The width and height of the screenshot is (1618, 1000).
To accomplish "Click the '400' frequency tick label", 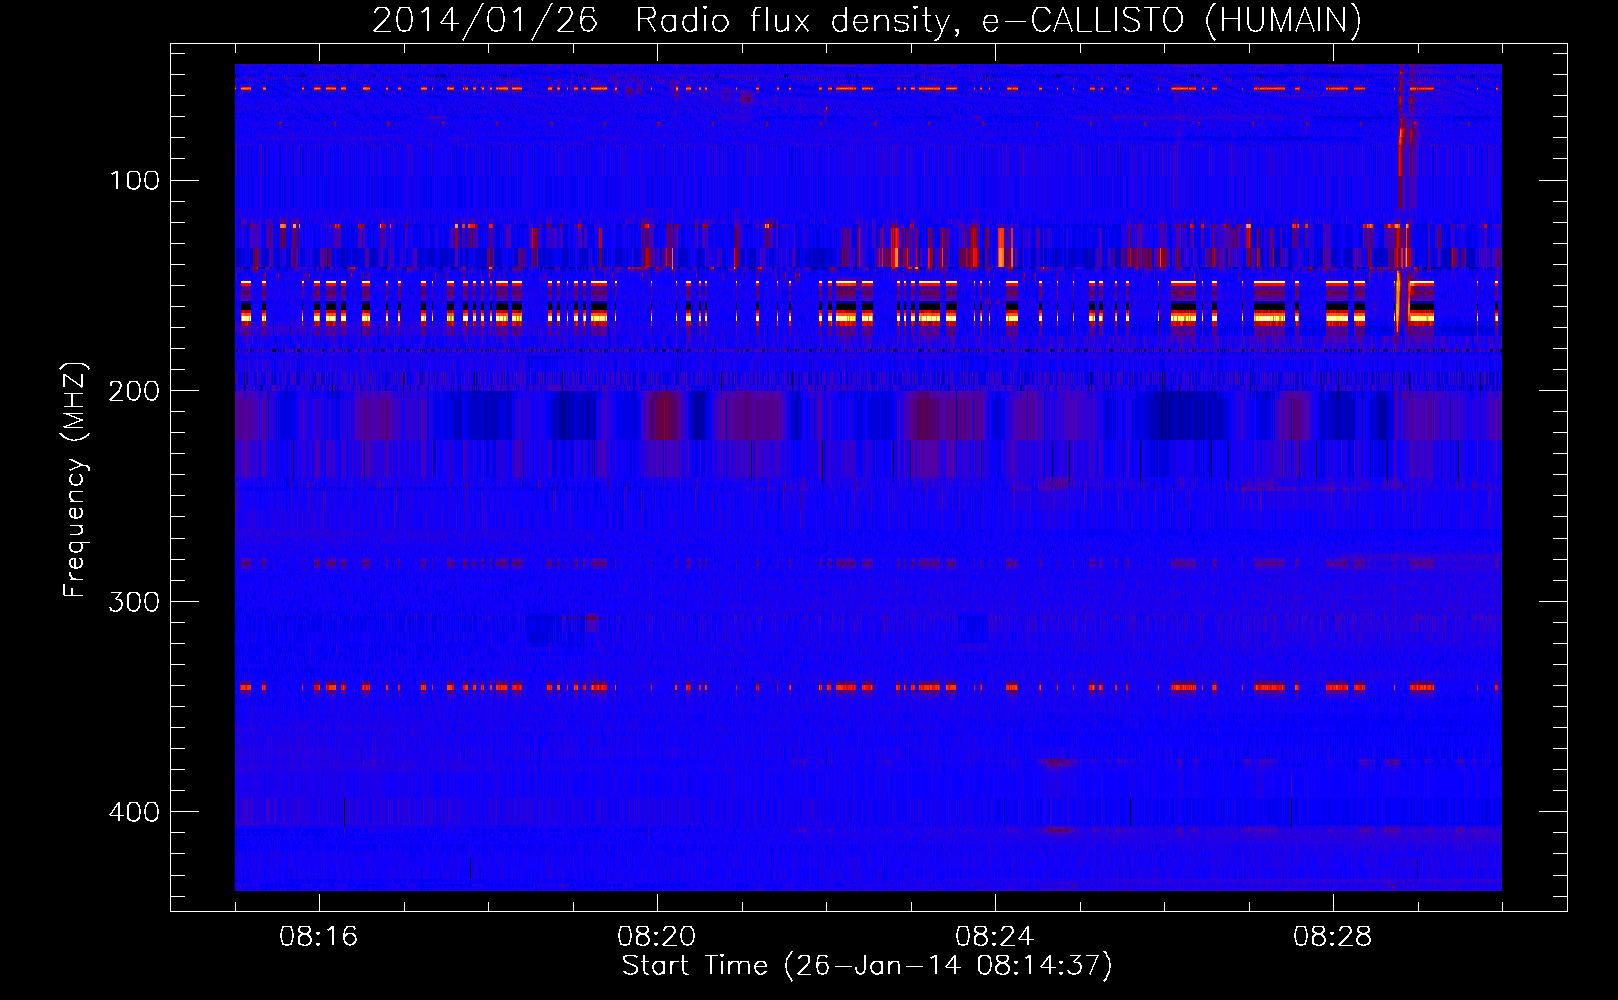I will [x=135, y=811].
